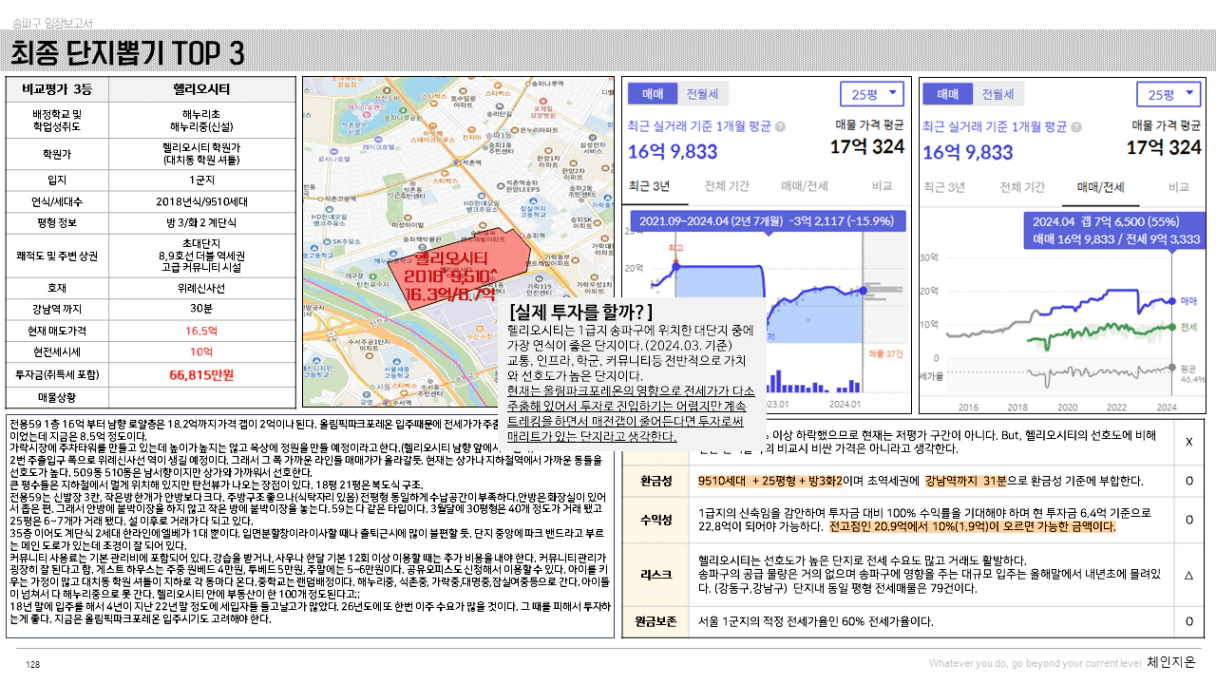Image resolution: width=1216 pixels, height=684 pixels.
Task: Click the 서울세종 고등학교 marker on the map
Action: click(x=397, y=361)
